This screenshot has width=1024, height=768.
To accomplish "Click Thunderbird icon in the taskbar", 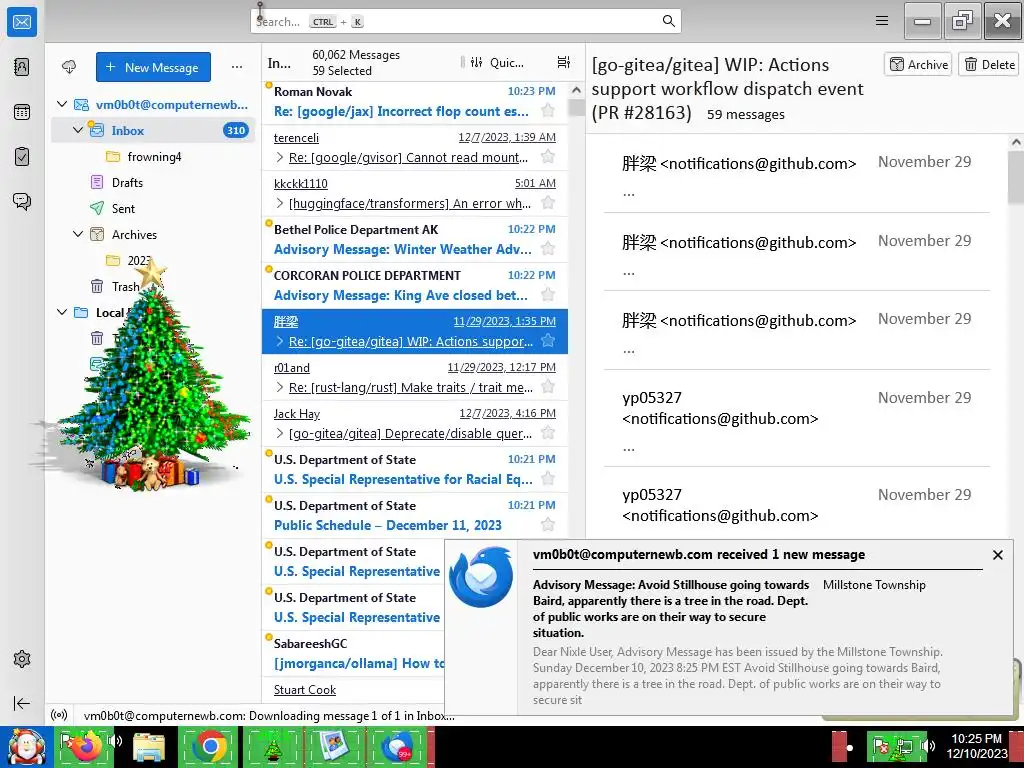I will point(397,747).
